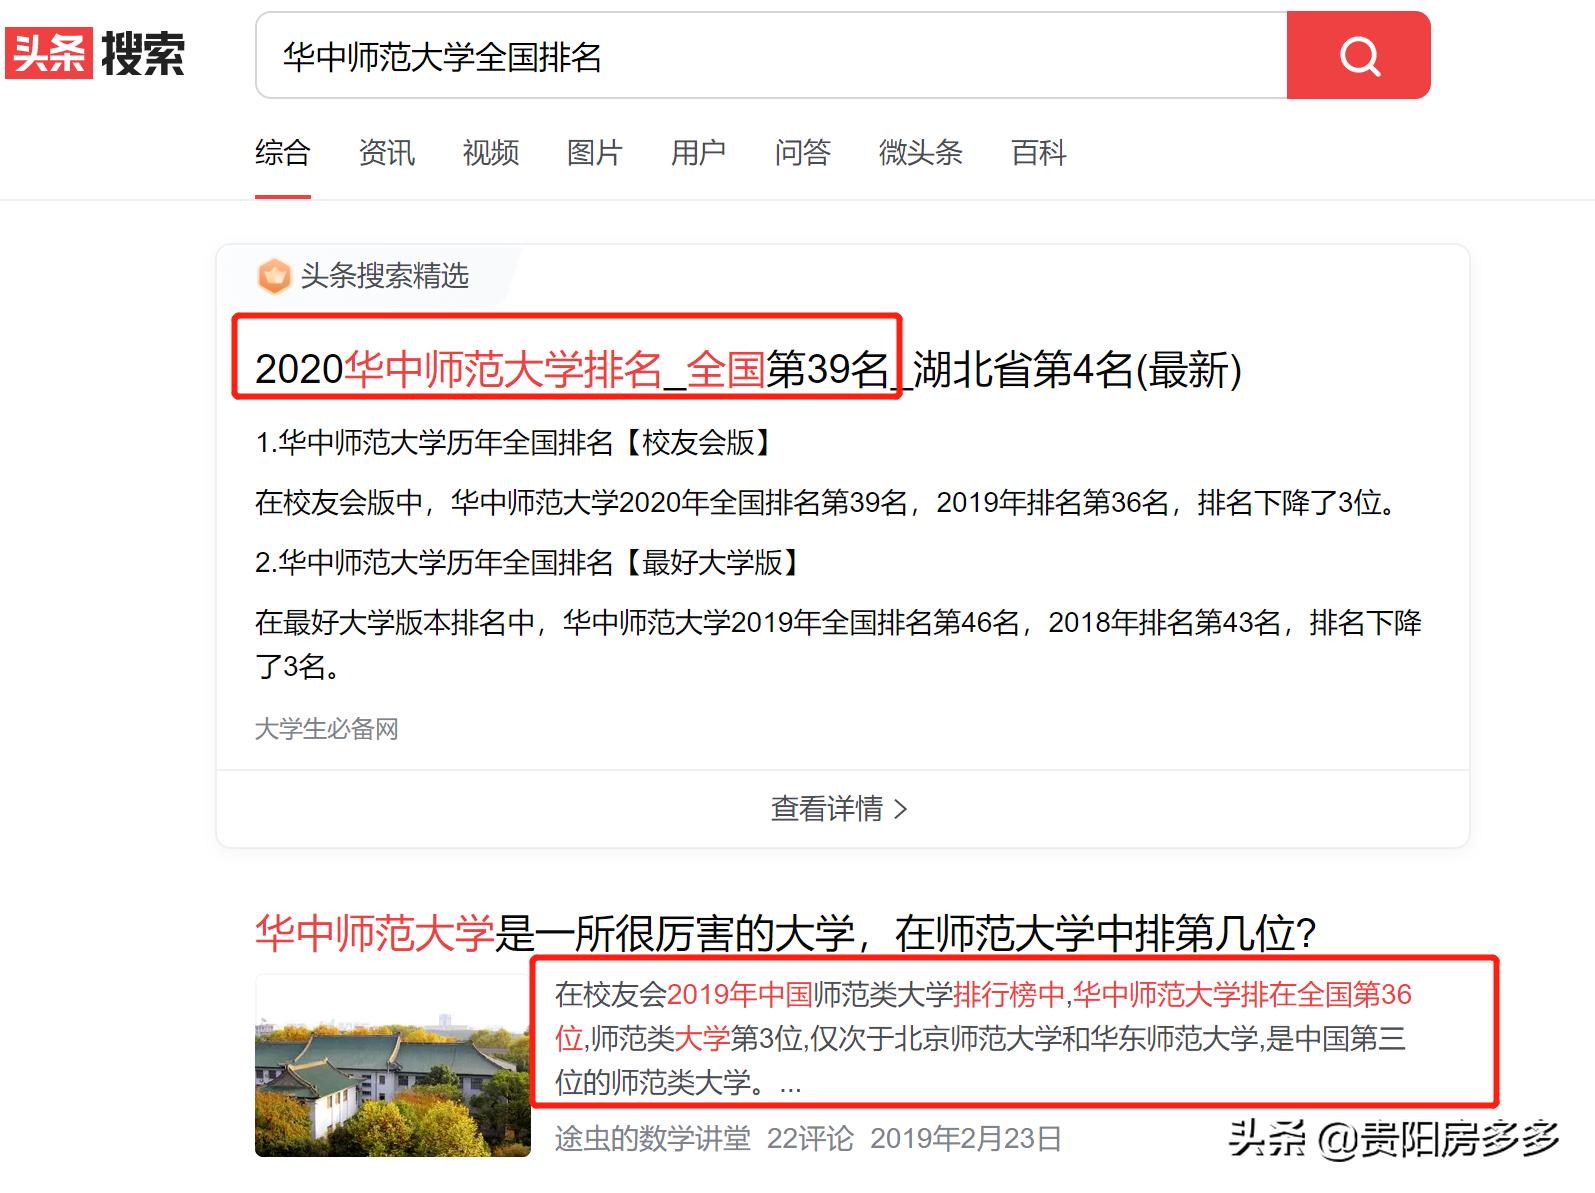
Task: Click the date 2019年2月23日
Action: [966, 1138]
